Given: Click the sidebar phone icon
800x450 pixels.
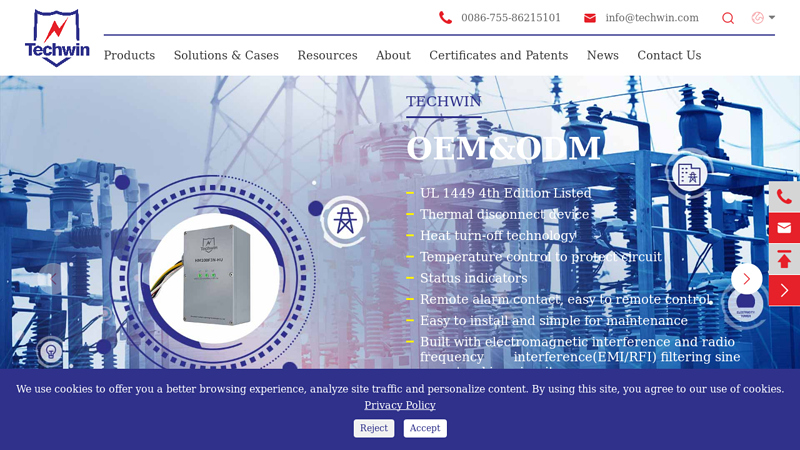Looking at the screenshot, I should [784, 196].
